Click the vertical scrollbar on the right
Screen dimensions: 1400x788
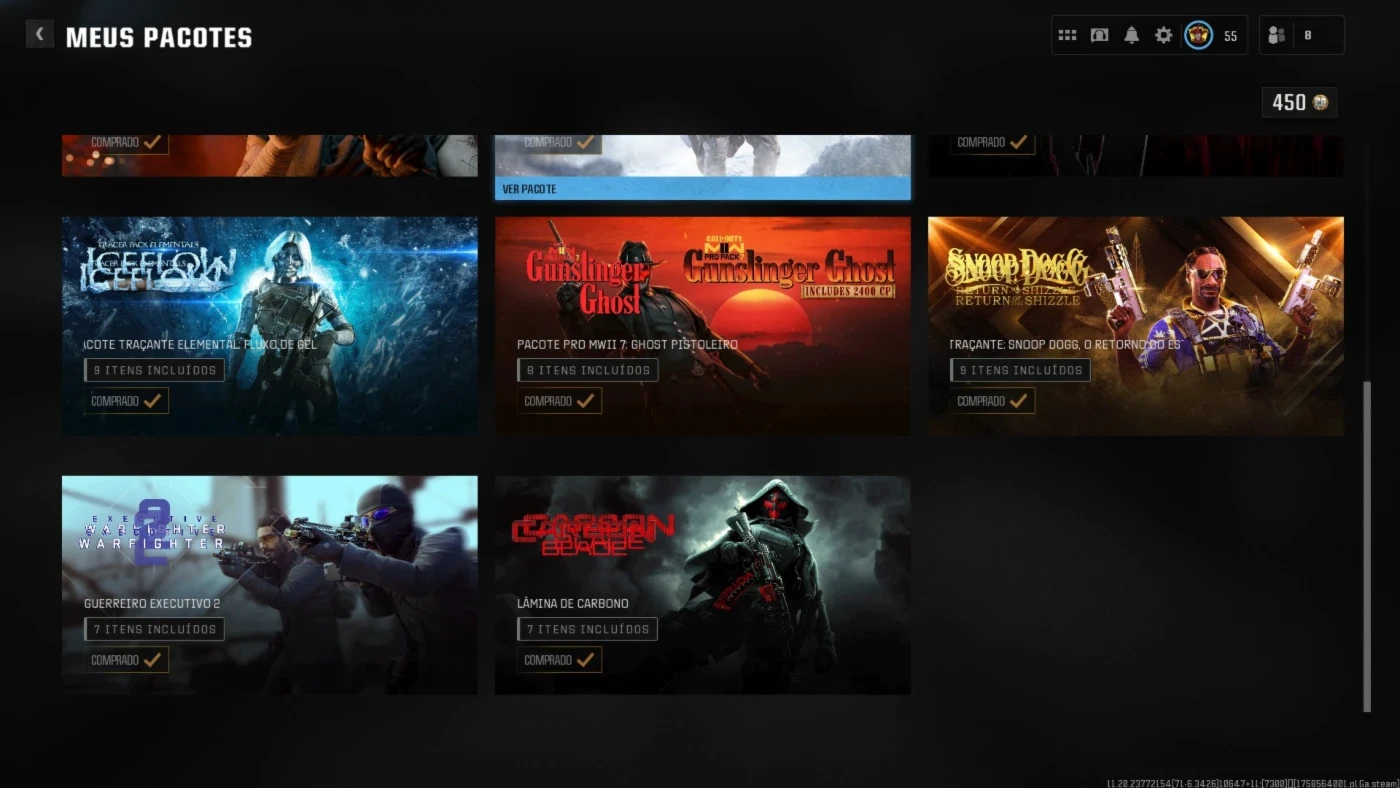pos(1367,545)
